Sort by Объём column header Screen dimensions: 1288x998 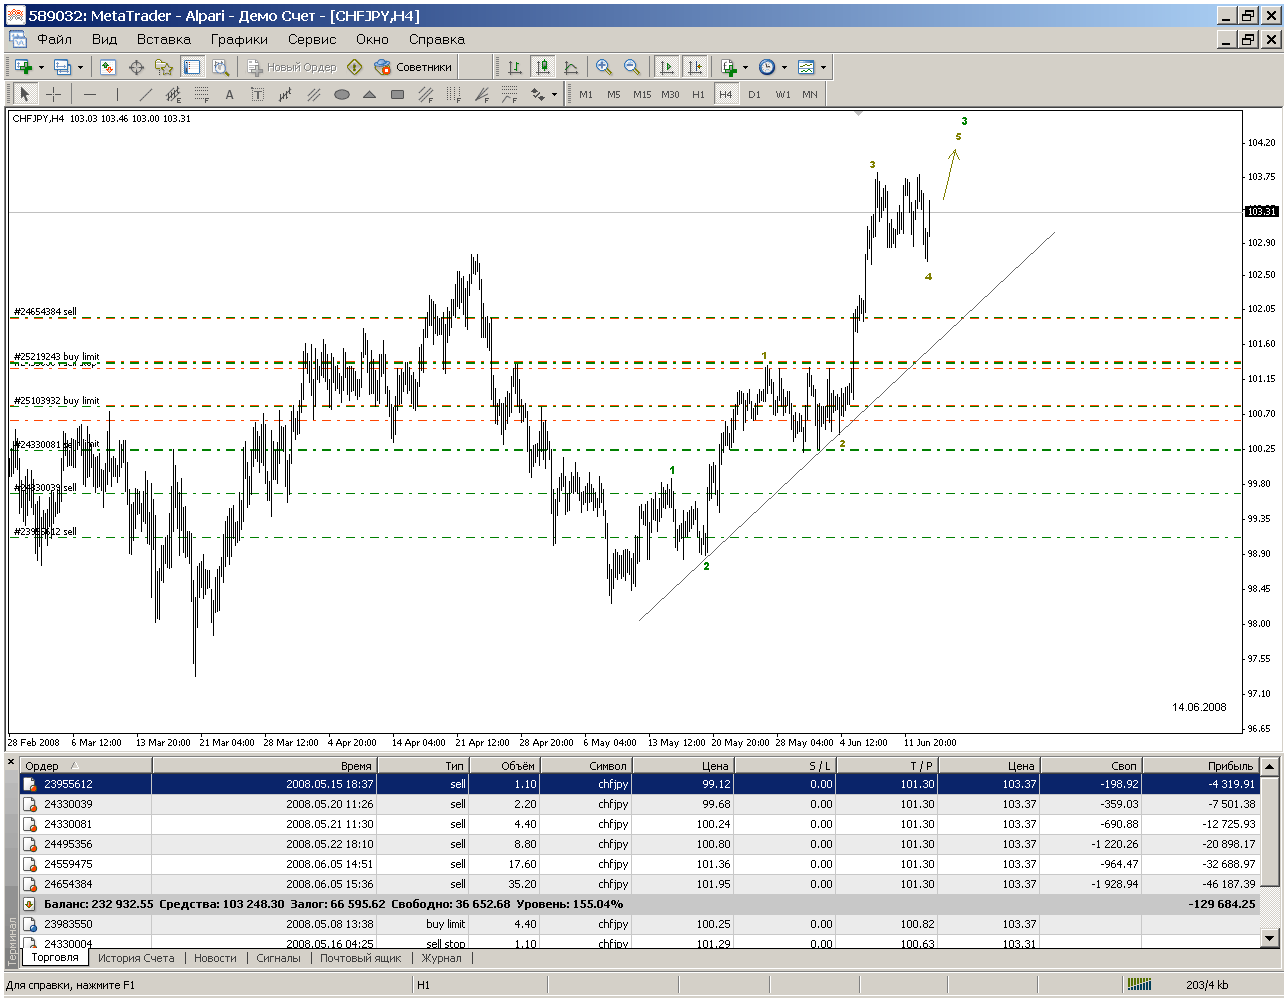[505, 766]
